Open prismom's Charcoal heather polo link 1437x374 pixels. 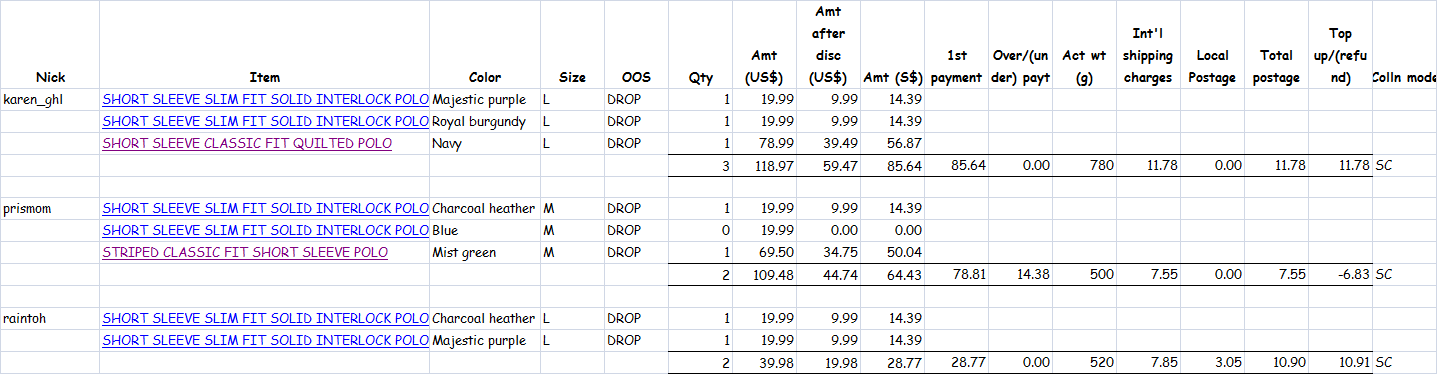[x=265, y=209]
